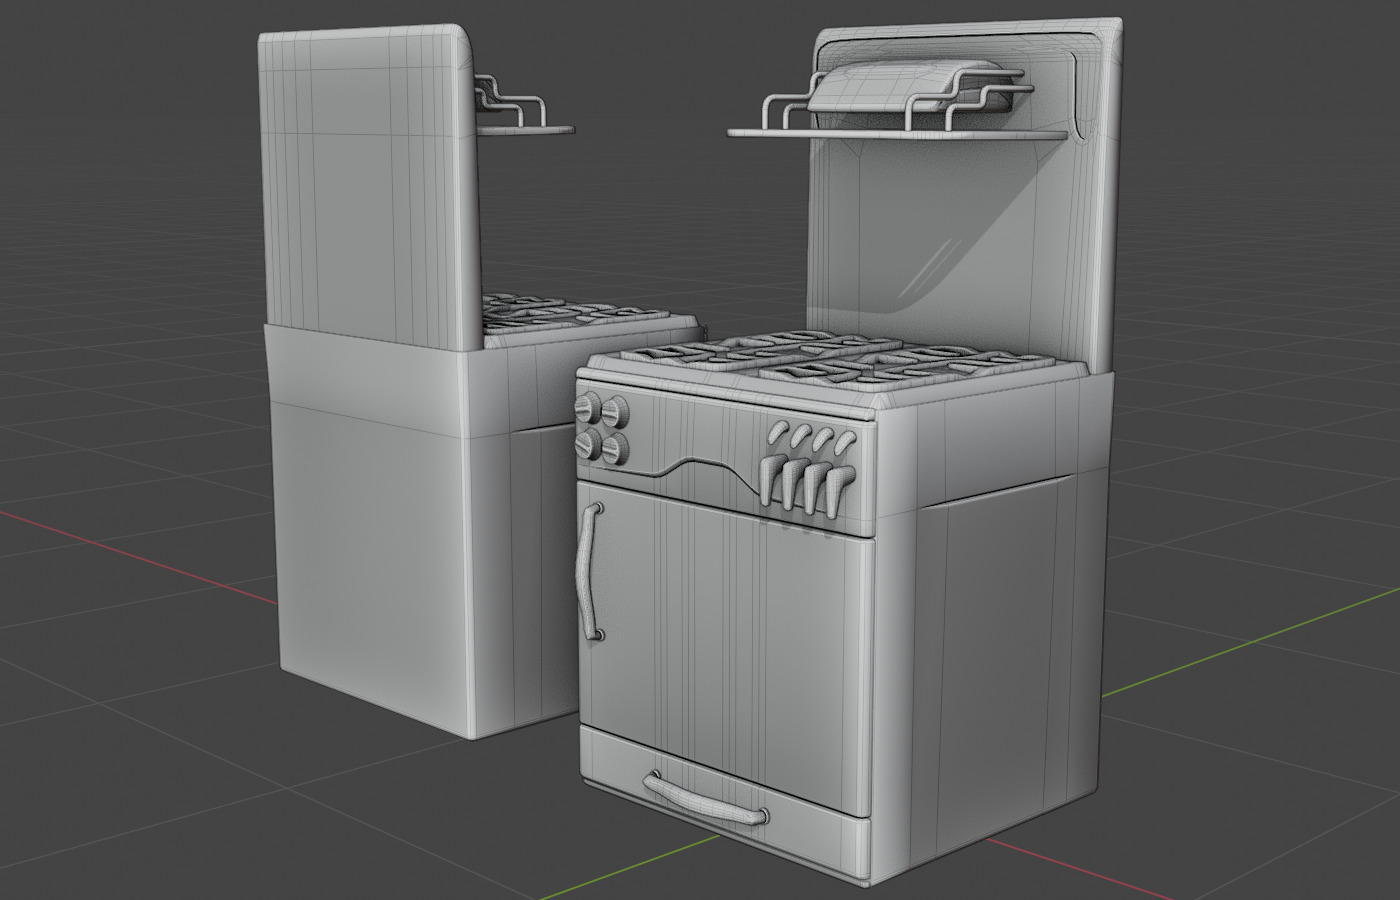Select the vertical oven door handle
1400x900 pixels.
(589, 571)
